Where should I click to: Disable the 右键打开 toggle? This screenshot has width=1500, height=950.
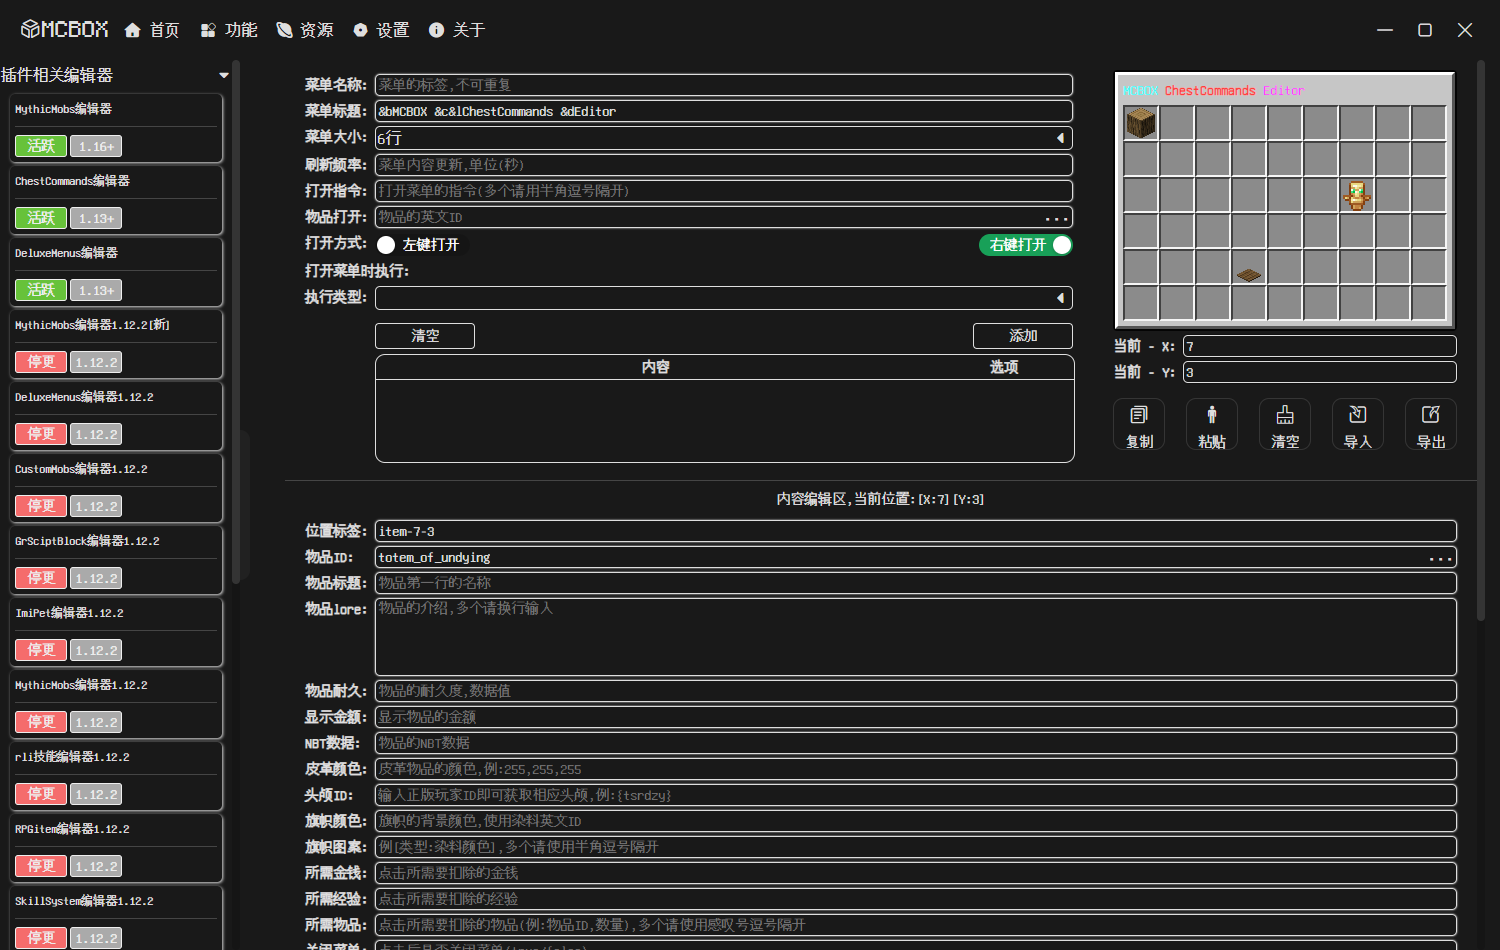pos(1025,245)
